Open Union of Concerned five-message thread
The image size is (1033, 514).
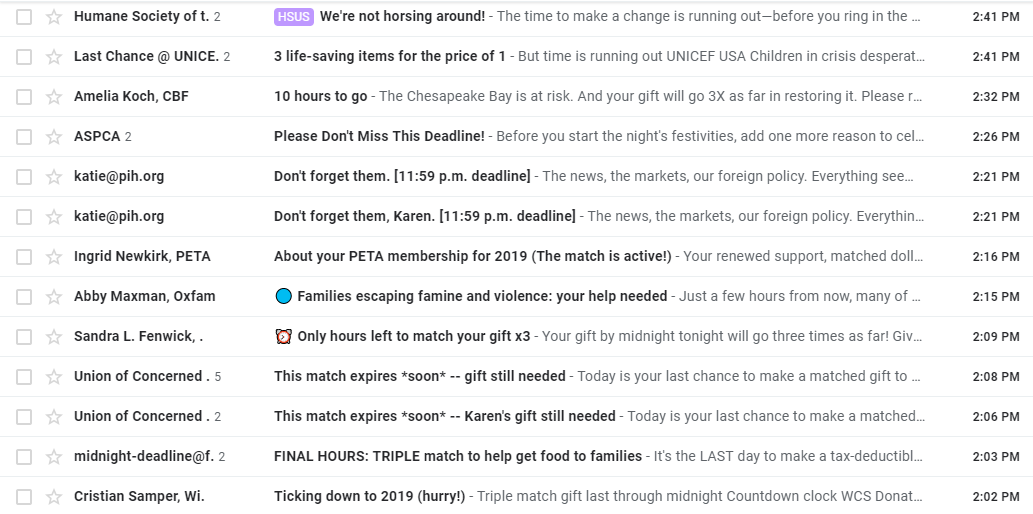tap(516, 377)
